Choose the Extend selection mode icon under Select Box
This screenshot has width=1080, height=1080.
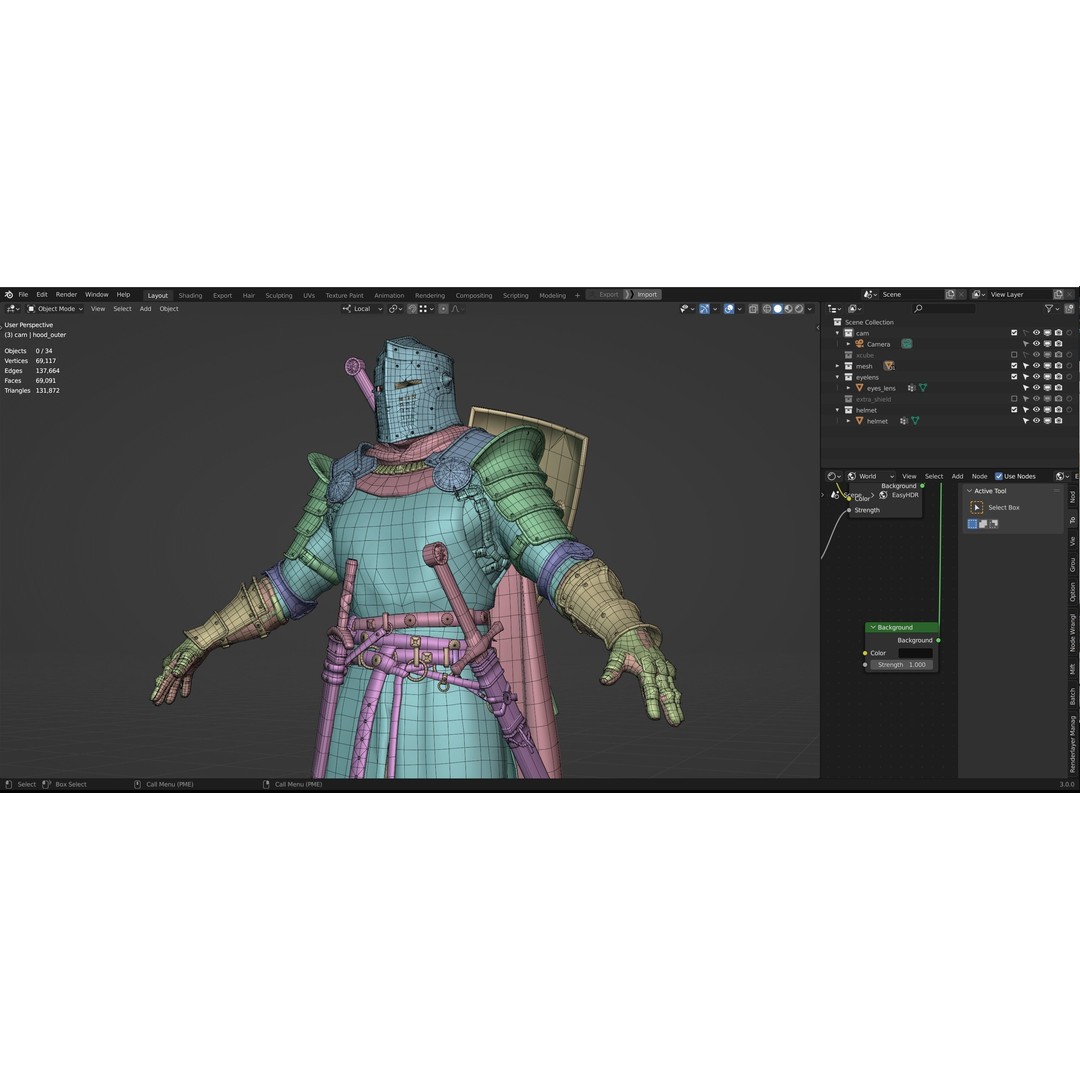coord(983,524)
